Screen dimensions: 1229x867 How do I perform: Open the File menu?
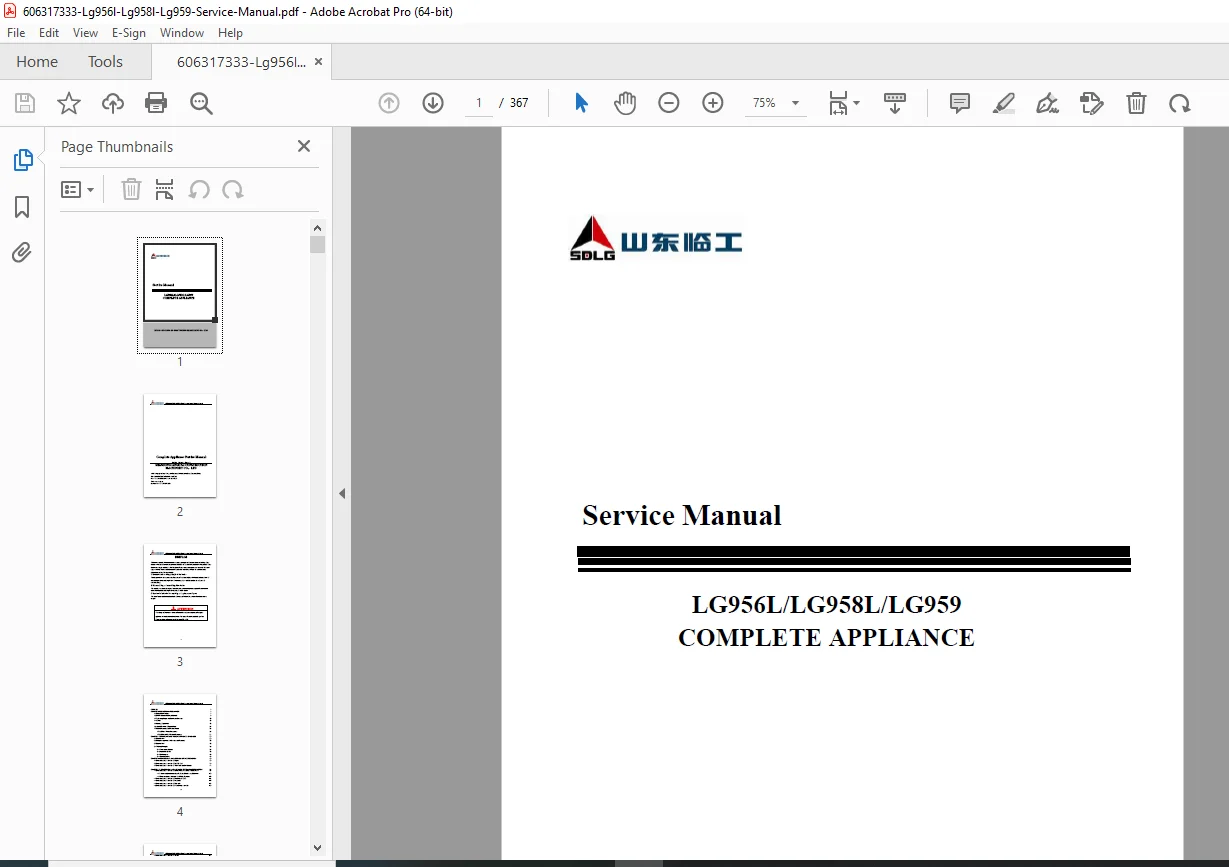(x=16, y=33)
